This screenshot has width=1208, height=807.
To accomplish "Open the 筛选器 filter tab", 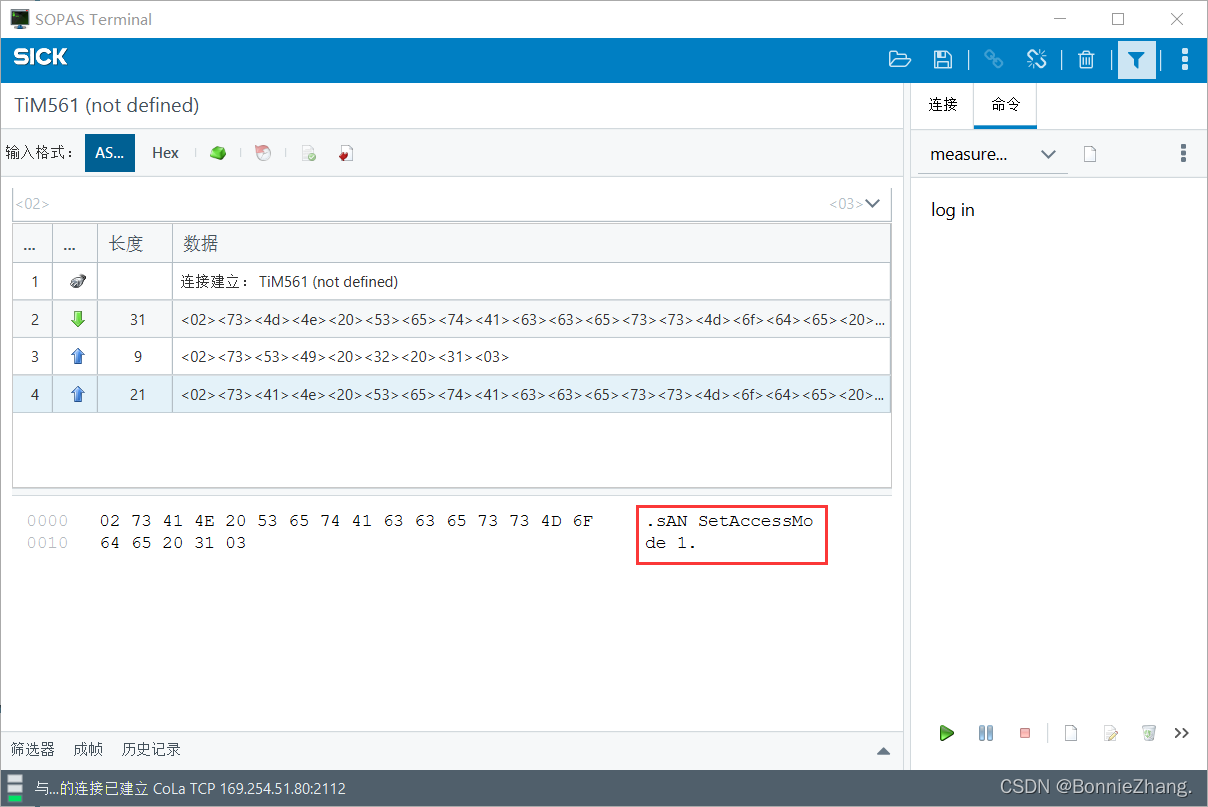I will click(x=33, y=749).
